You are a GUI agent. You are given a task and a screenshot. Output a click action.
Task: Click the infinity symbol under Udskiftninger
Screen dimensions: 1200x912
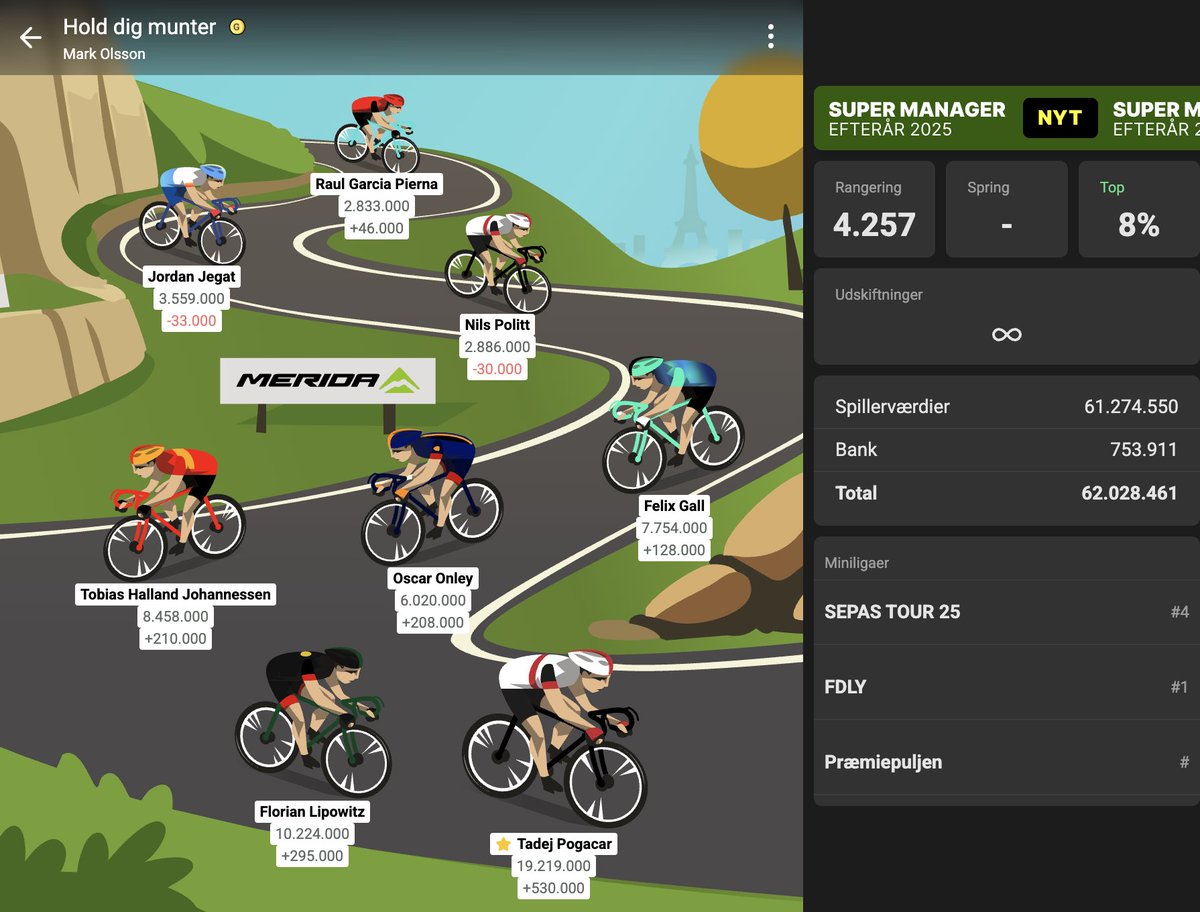pos(1006,334)
